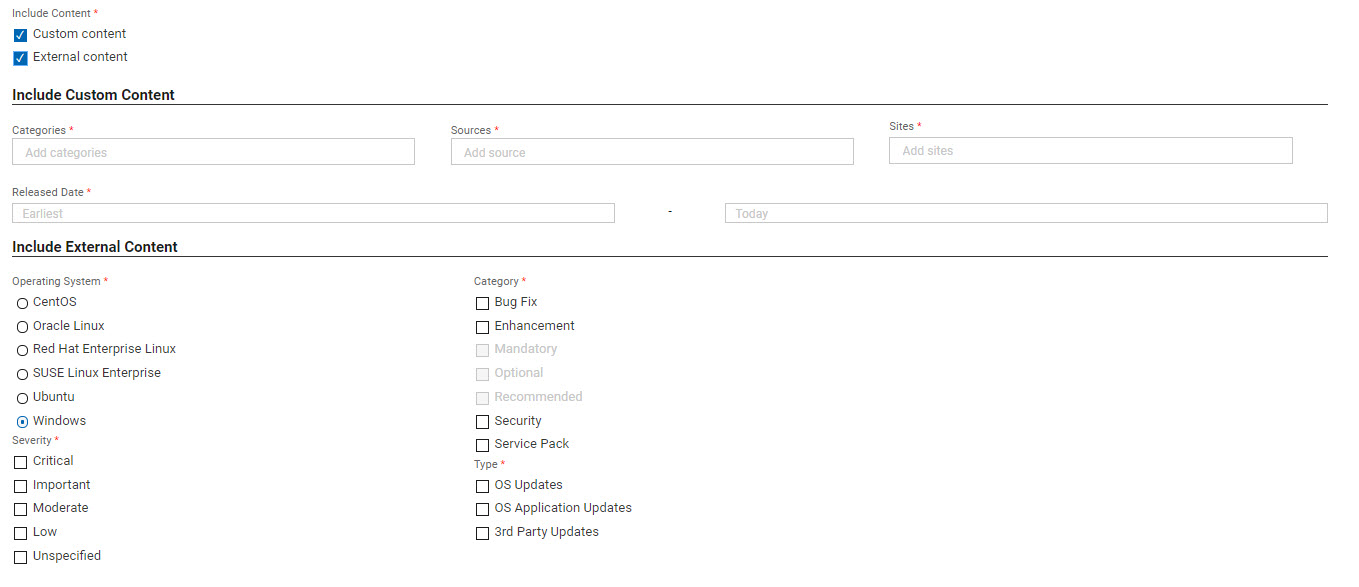Uncheck the External content checkbox
Image resolution: width=1359 pixels, height=587 pixels.
tap(20, 58)
